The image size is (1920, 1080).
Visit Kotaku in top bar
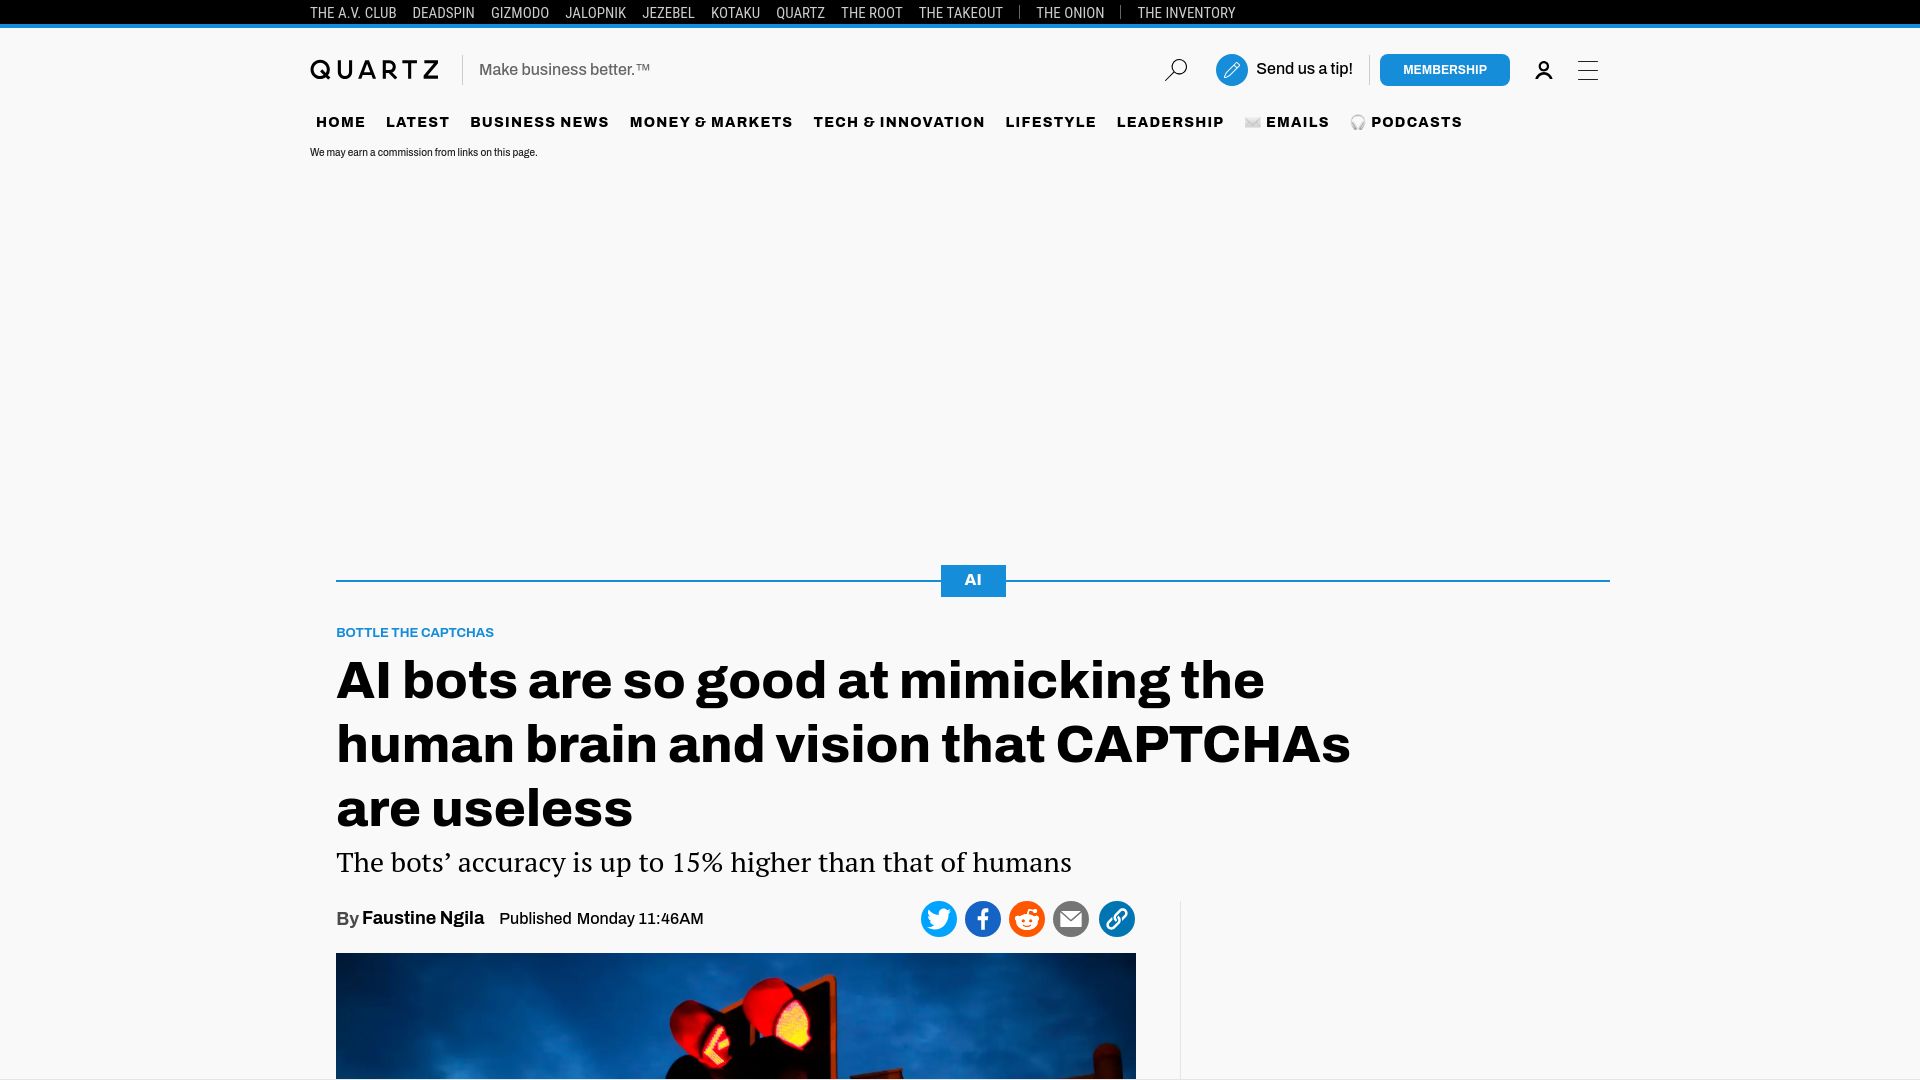click(735, 13)
